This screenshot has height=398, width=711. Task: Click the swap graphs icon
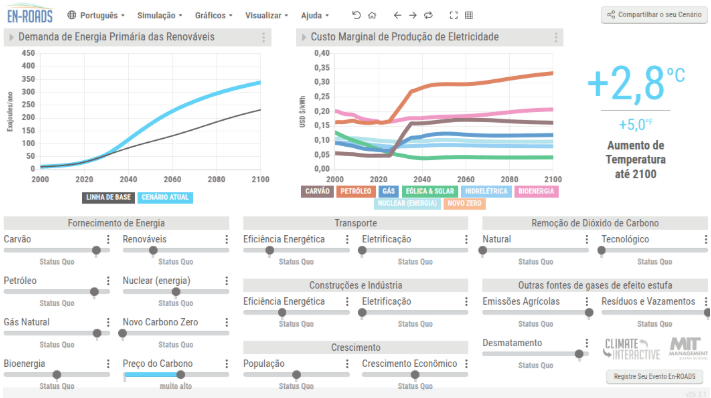(x=428, y=15)
